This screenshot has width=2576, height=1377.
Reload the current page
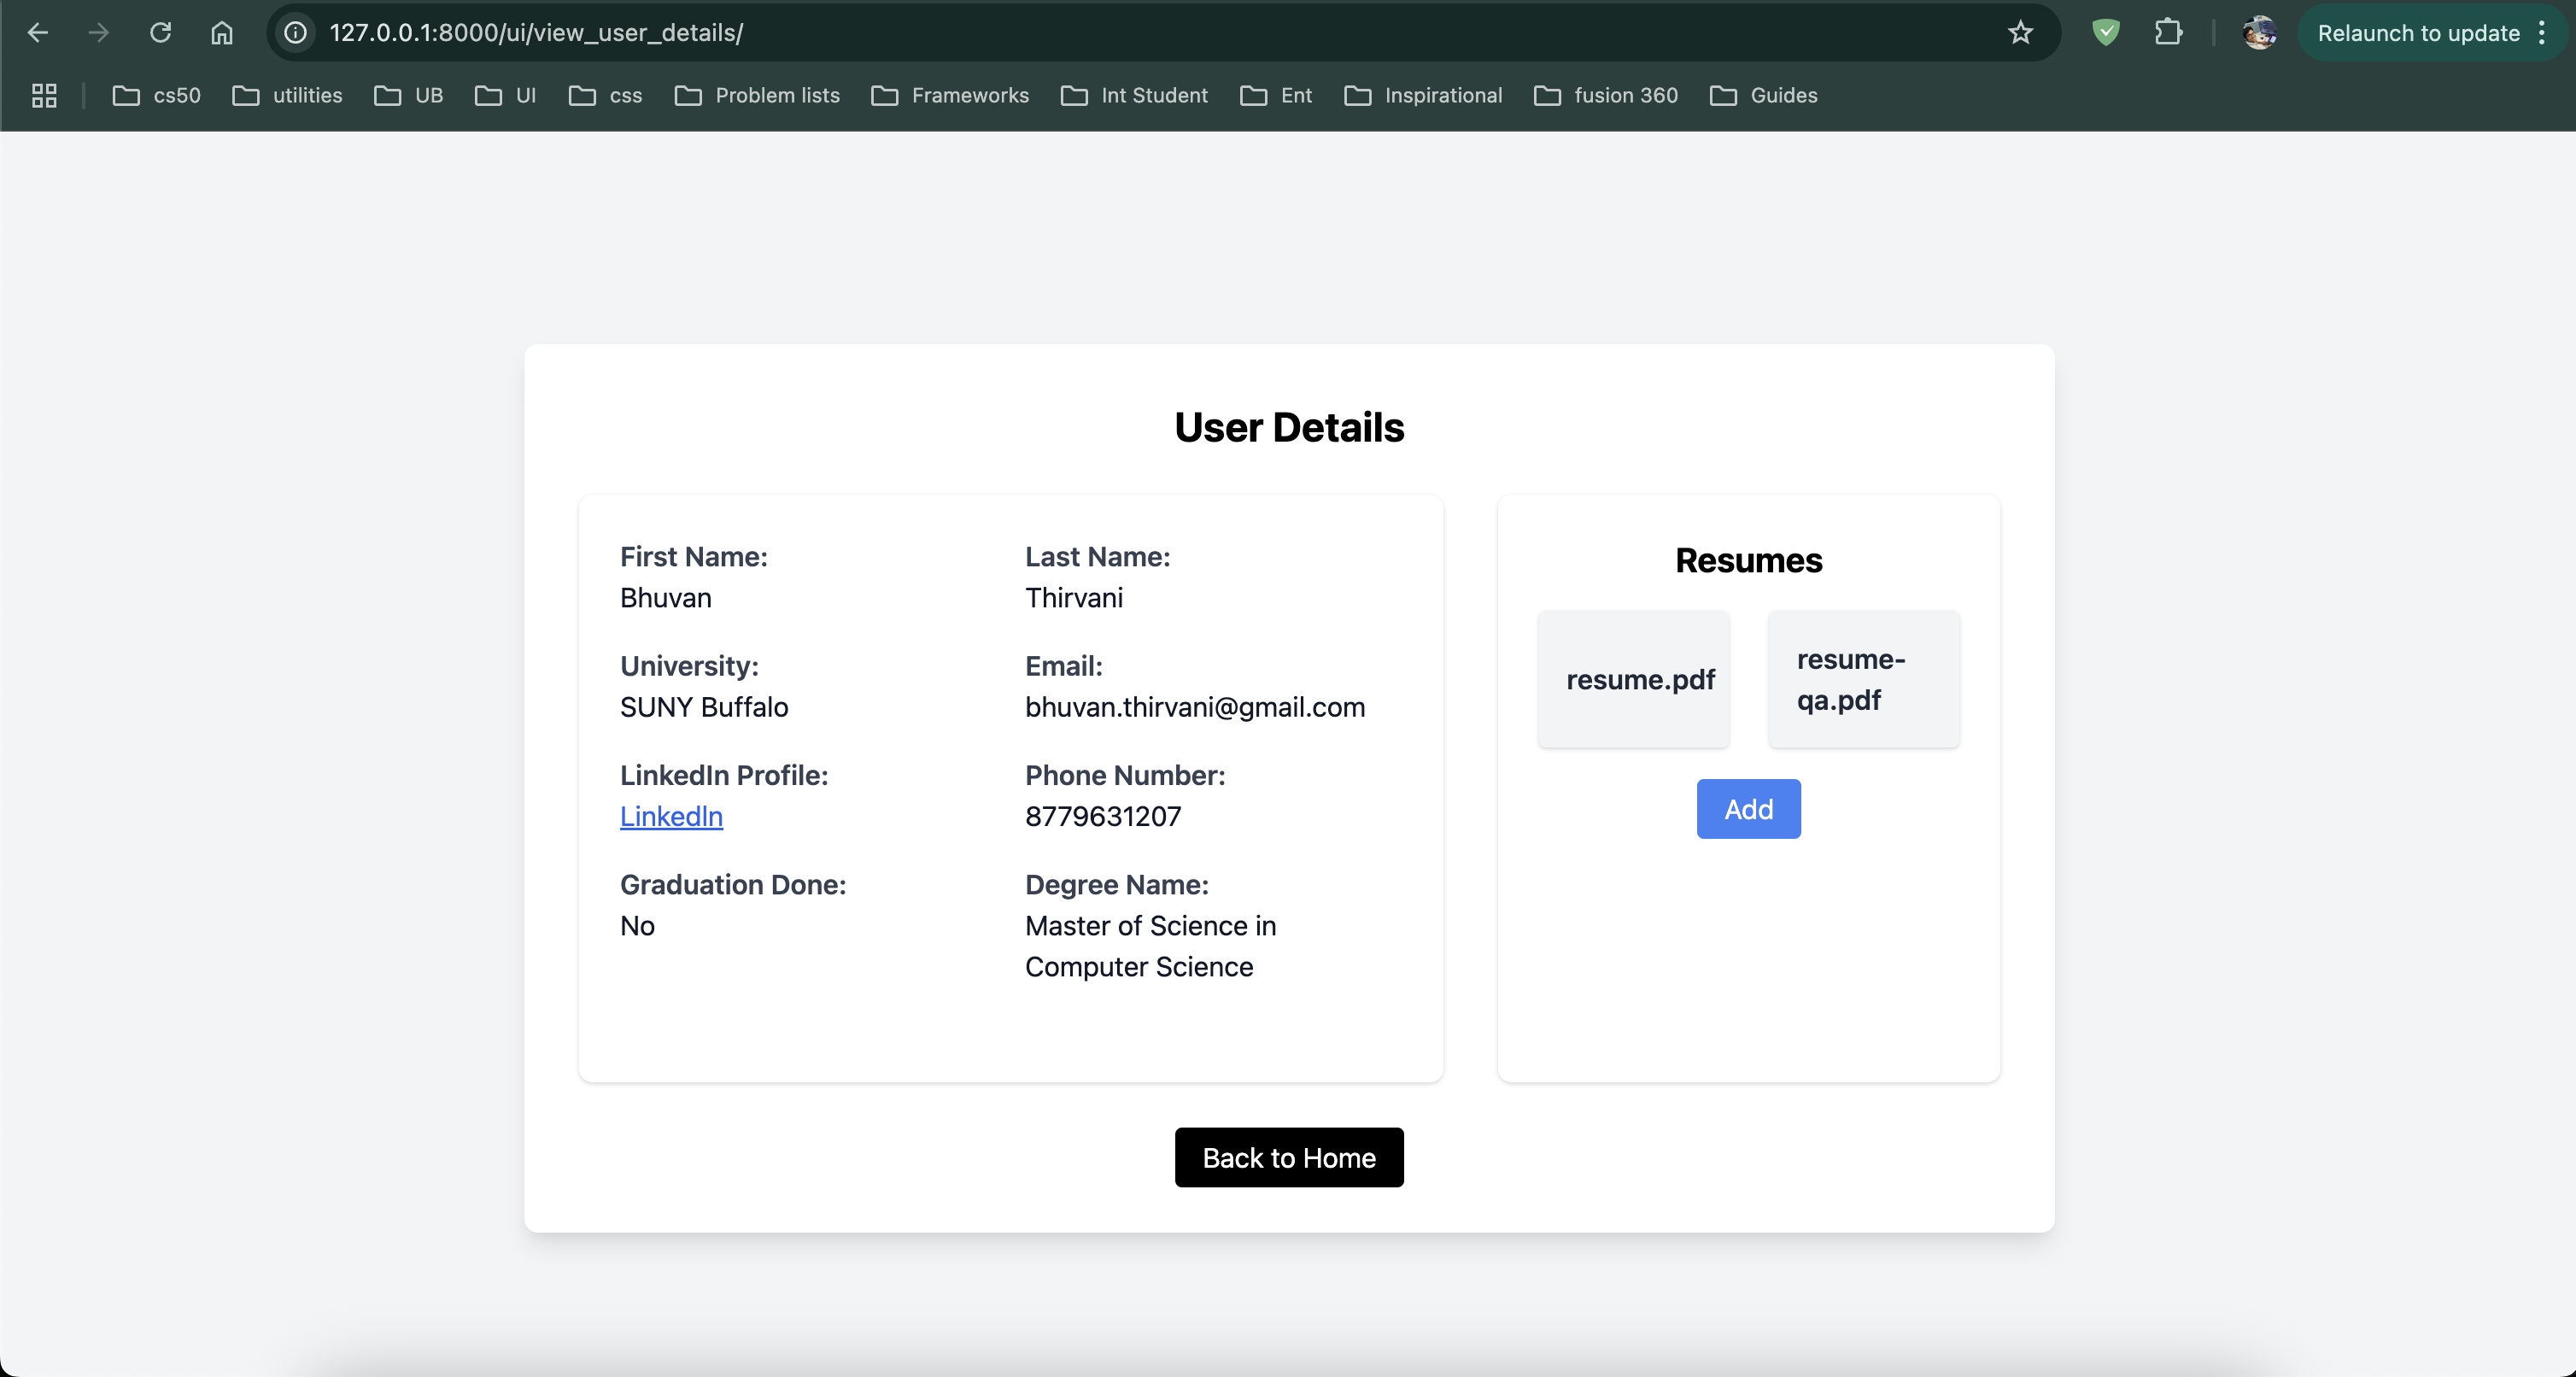click(160, 33)
